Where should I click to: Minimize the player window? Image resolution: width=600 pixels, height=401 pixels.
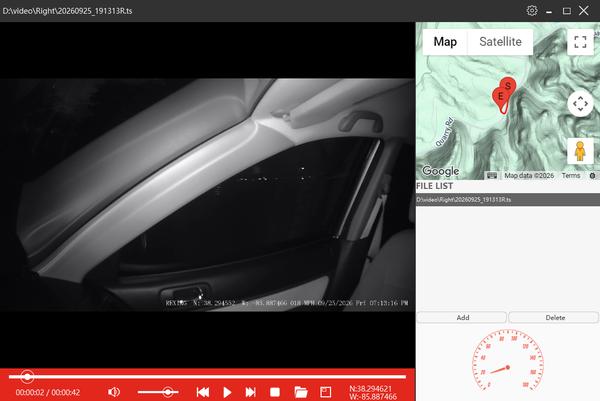pyautogui.click(x=549, y=11)
